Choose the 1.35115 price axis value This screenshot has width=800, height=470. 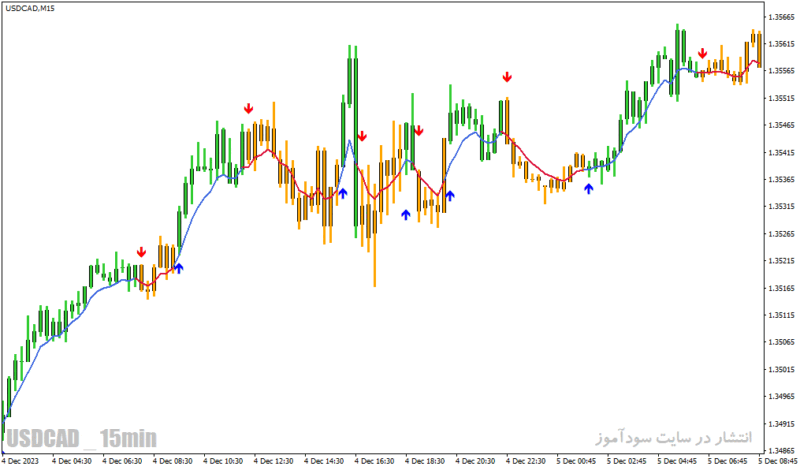pos(781,315)
